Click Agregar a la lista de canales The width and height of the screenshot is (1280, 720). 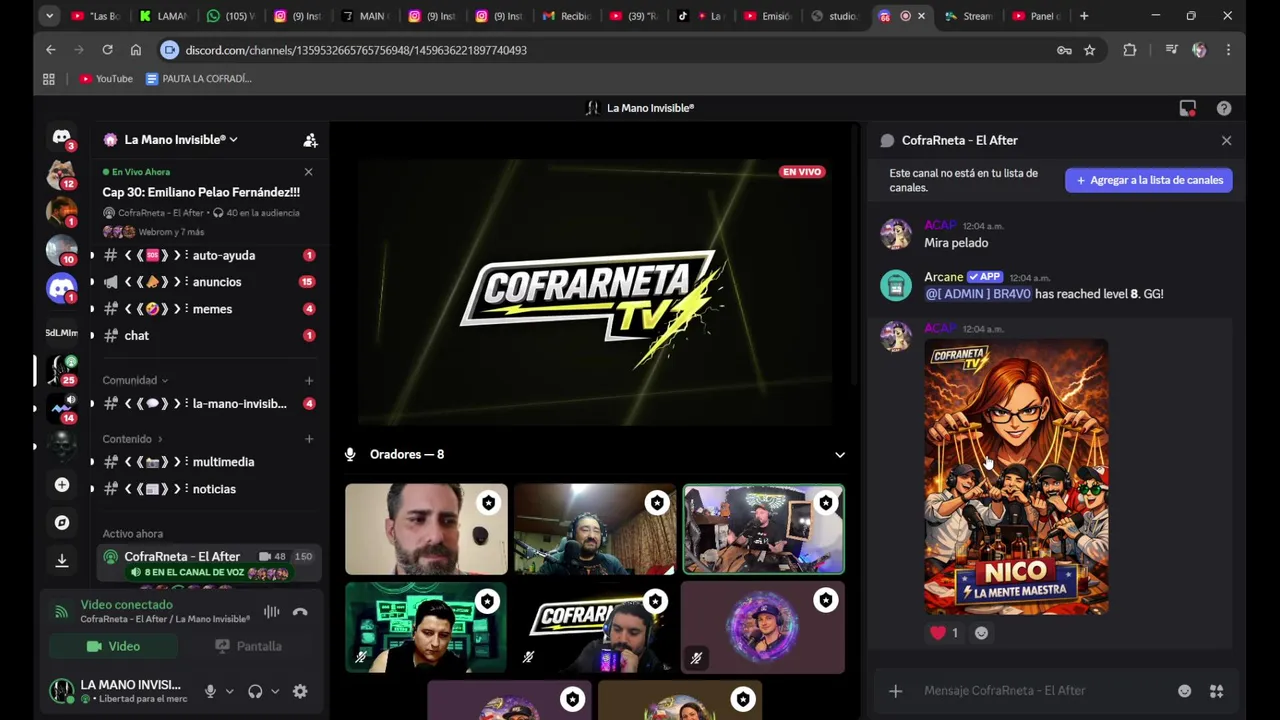[x=1149, y=180]
